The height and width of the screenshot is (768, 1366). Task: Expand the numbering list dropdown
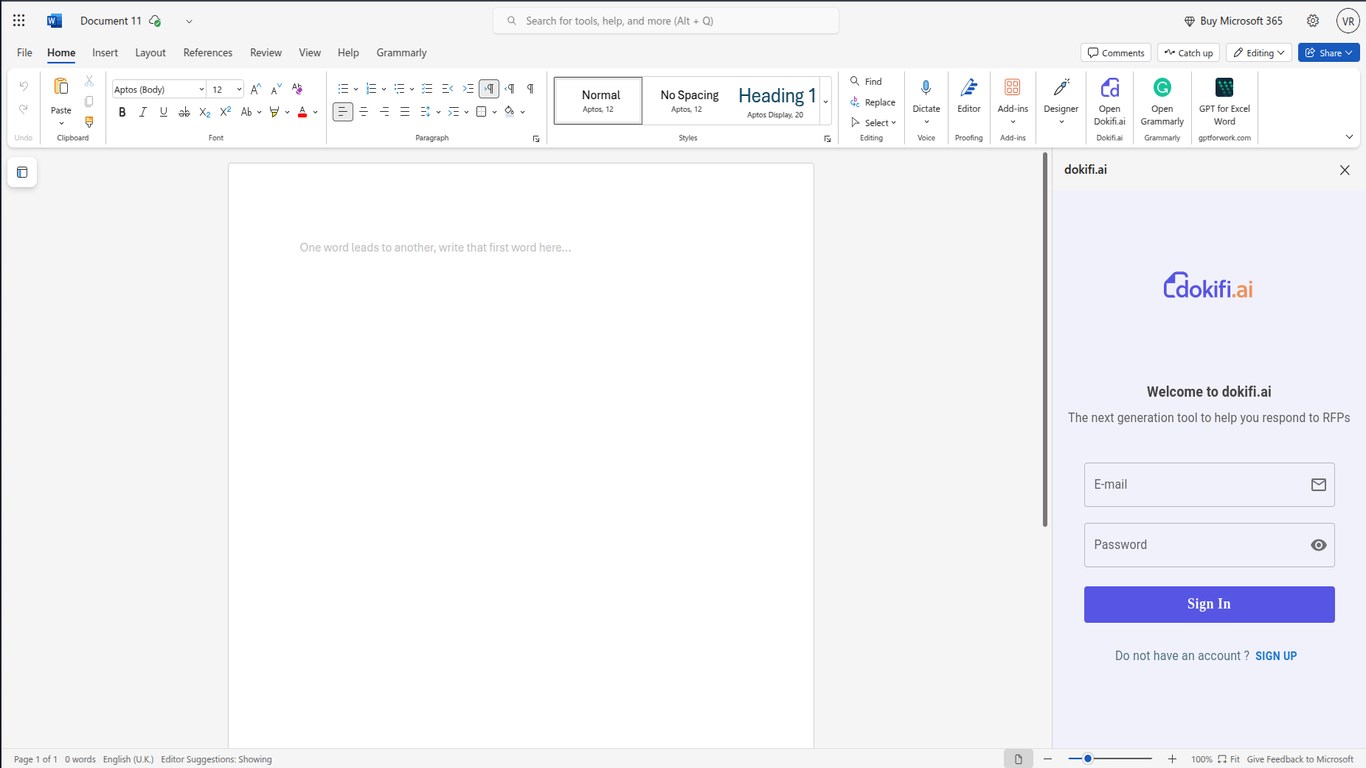point(384,89)
